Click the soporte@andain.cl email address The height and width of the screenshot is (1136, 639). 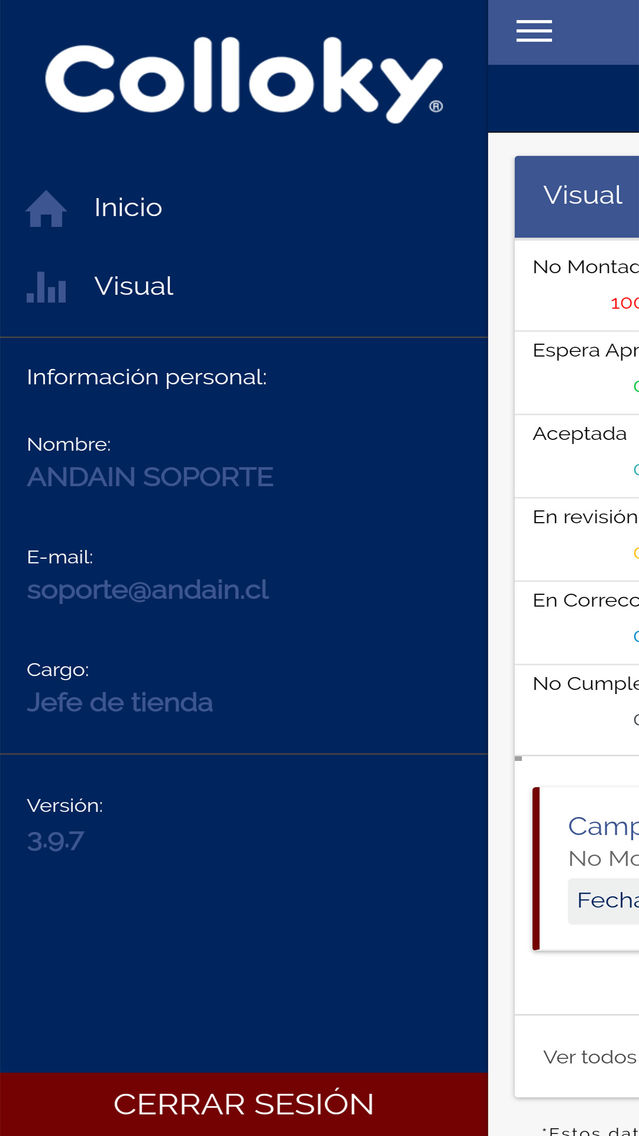click(x=148, y=590)
